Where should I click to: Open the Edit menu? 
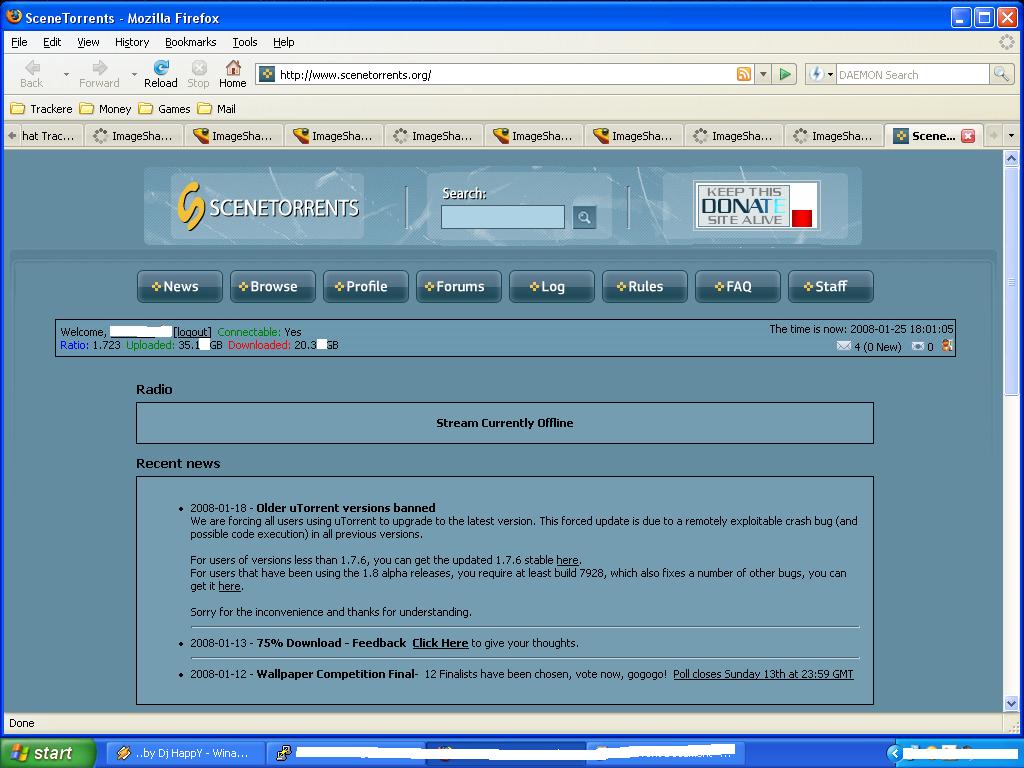52,42
